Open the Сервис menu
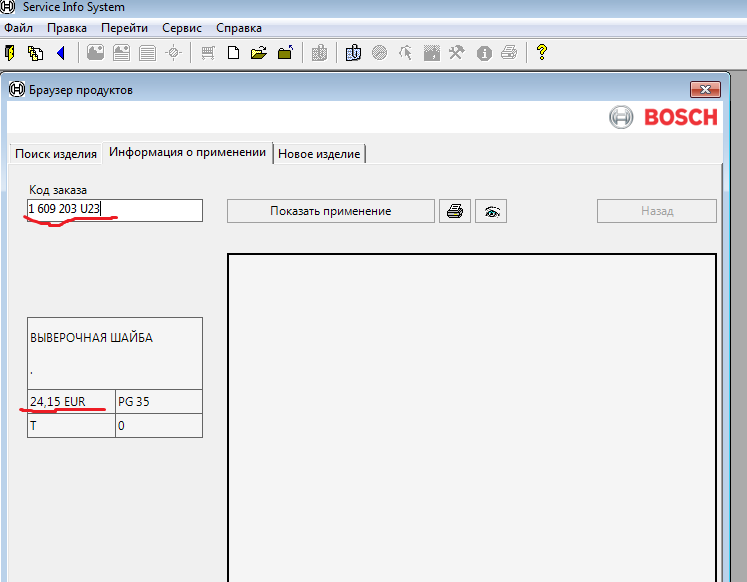 click(x=182, y=28)
